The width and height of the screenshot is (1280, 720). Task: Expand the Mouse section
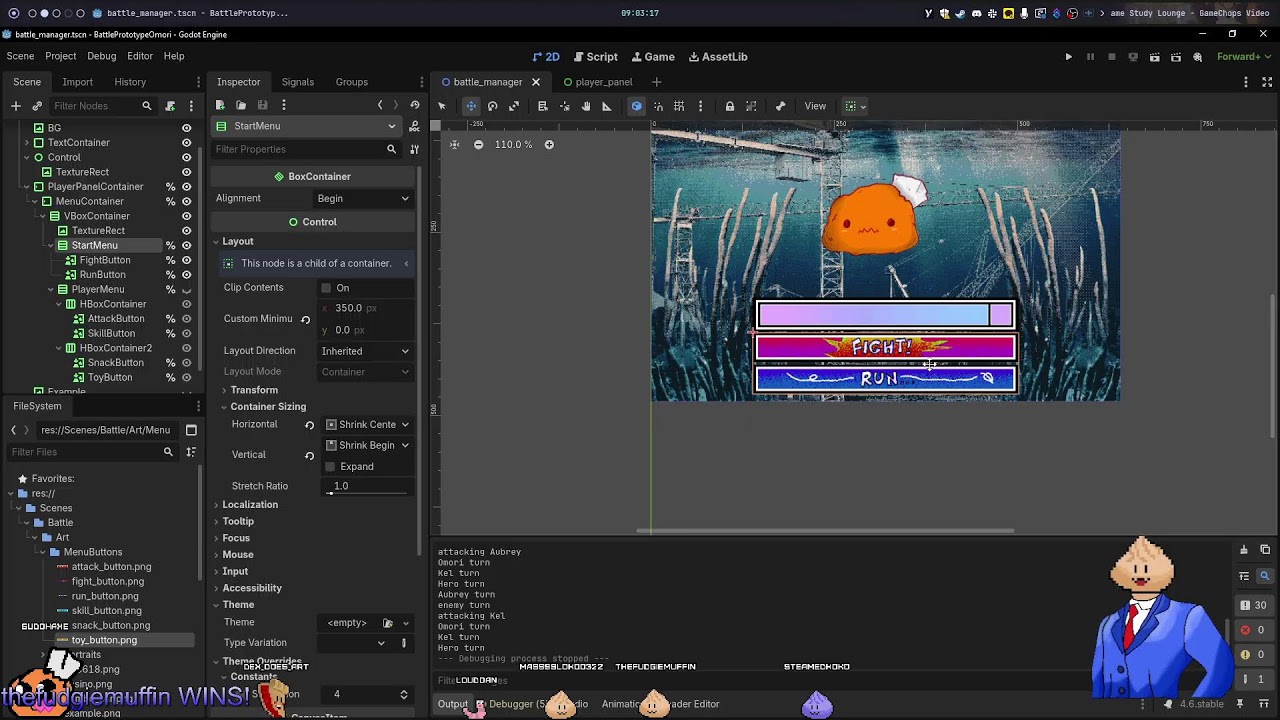pos(237,555)
